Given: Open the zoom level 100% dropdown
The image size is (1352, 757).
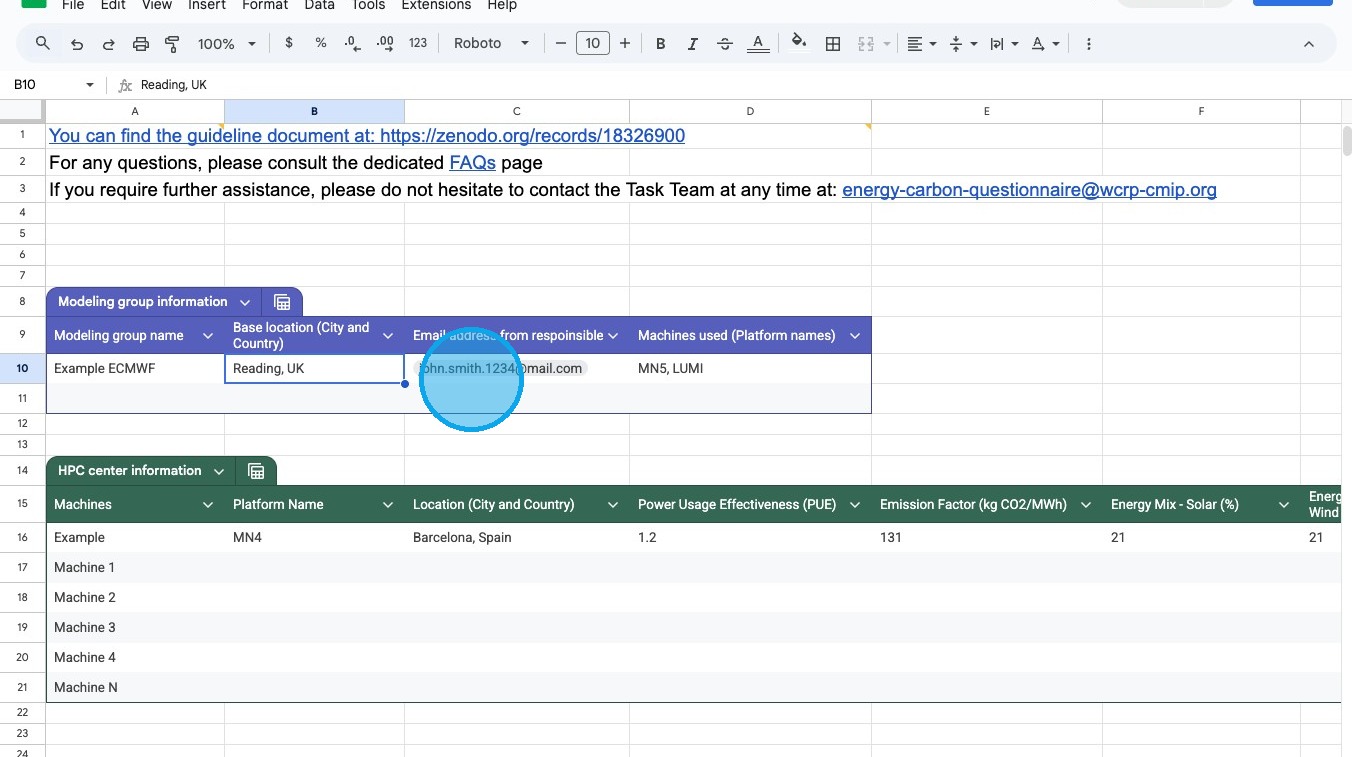Looking at the screenshot, I should coord(226,44).
